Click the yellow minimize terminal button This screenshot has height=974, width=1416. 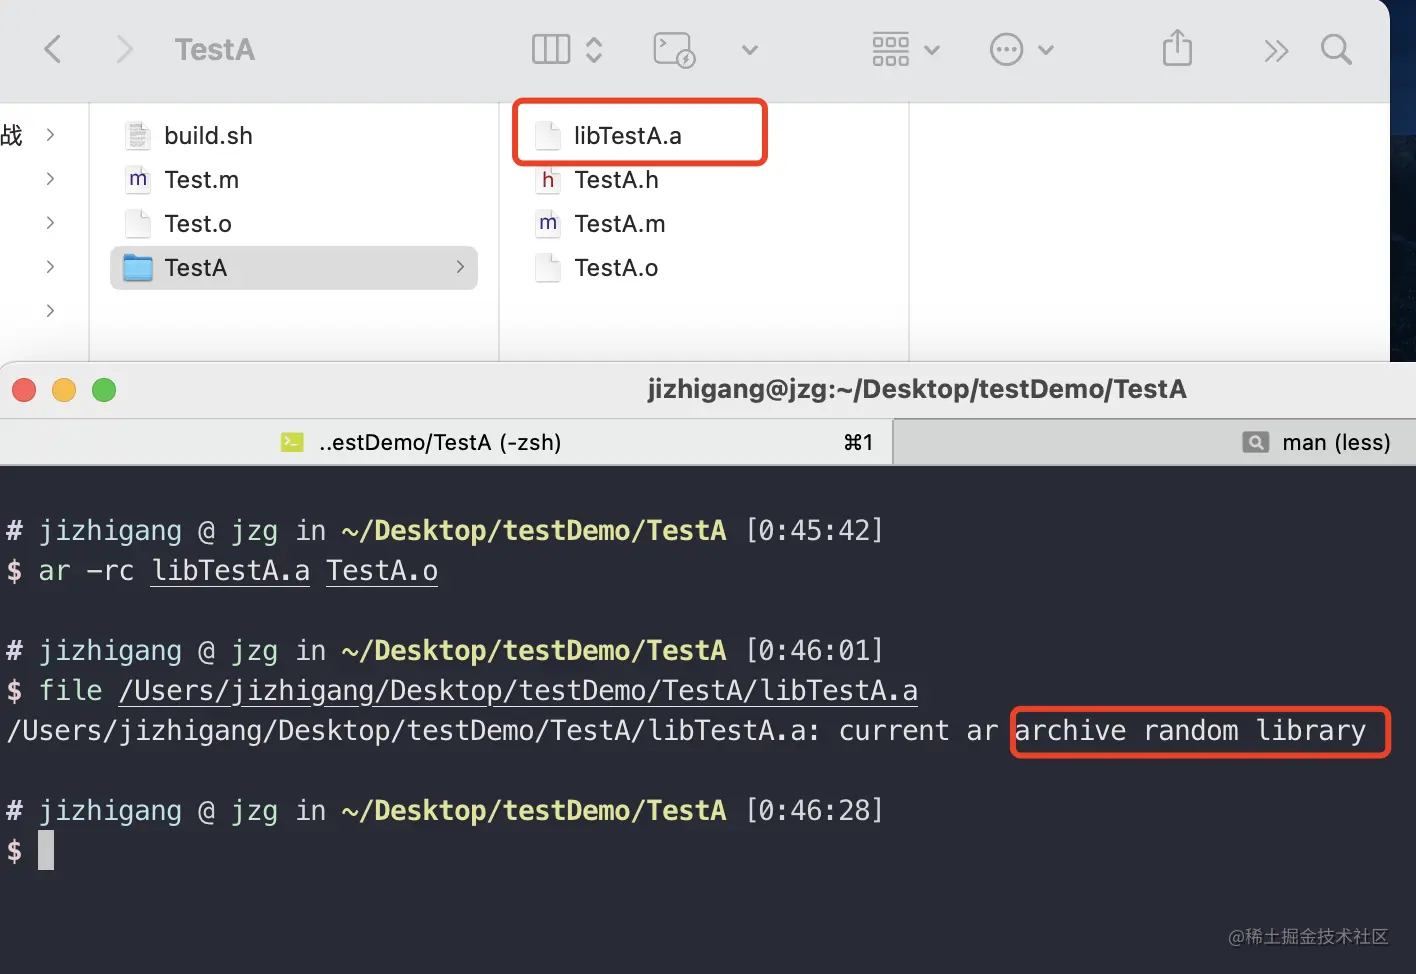[64, 390]
